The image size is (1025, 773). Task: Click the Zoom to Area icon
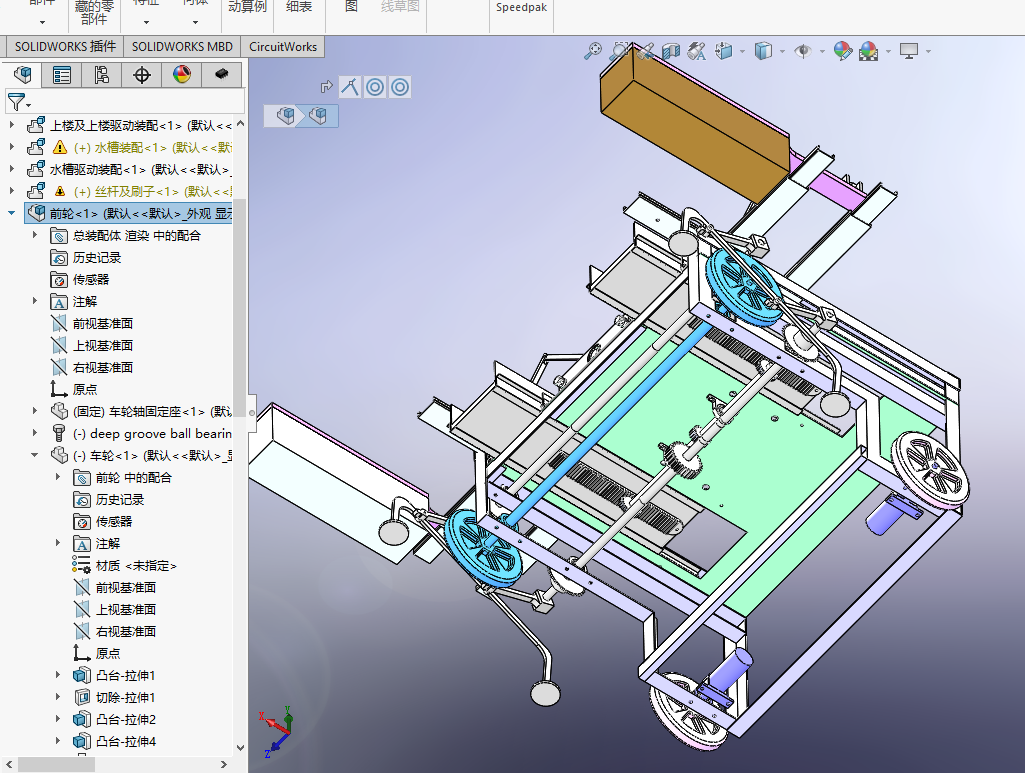[618, 51]
